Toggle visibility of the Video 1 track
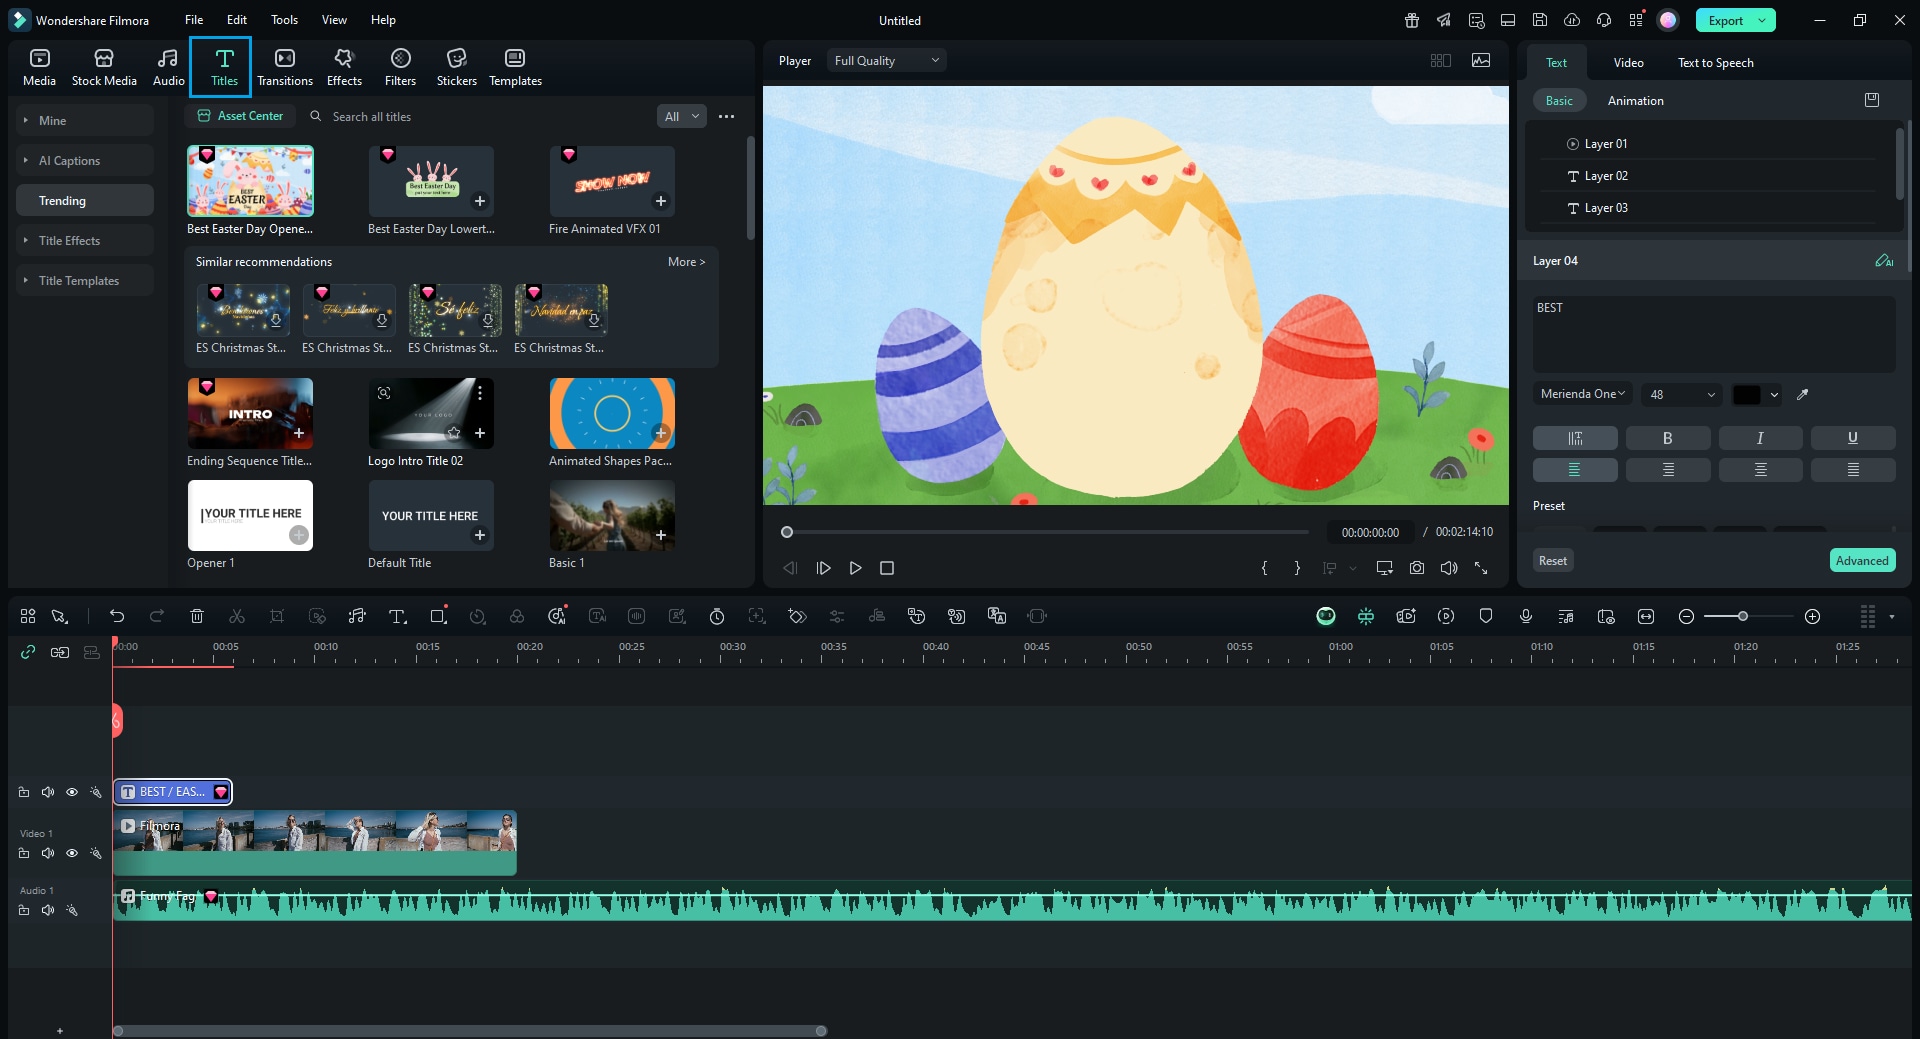This screenshot has height=1039, width=1920. 72,853
